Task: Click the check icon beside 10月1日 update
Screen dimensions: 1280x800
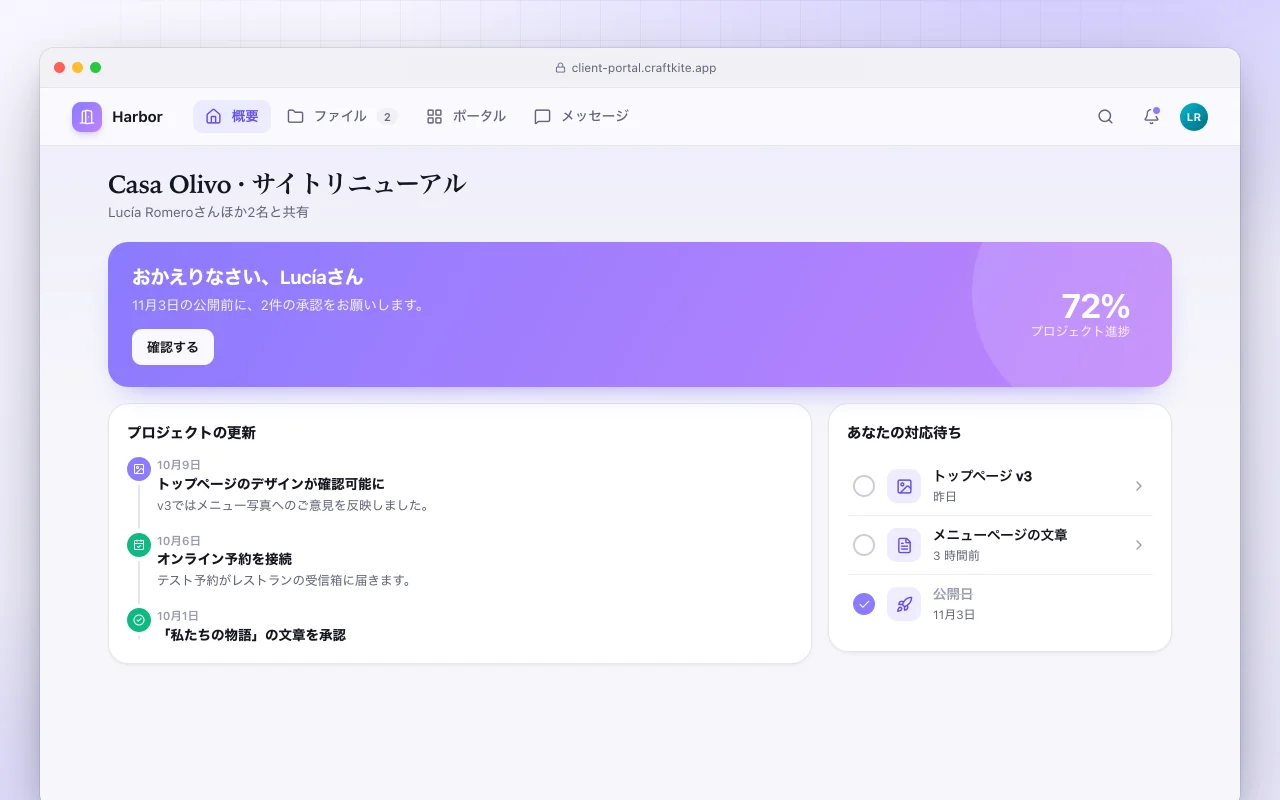Action: (x=139, y=620)
